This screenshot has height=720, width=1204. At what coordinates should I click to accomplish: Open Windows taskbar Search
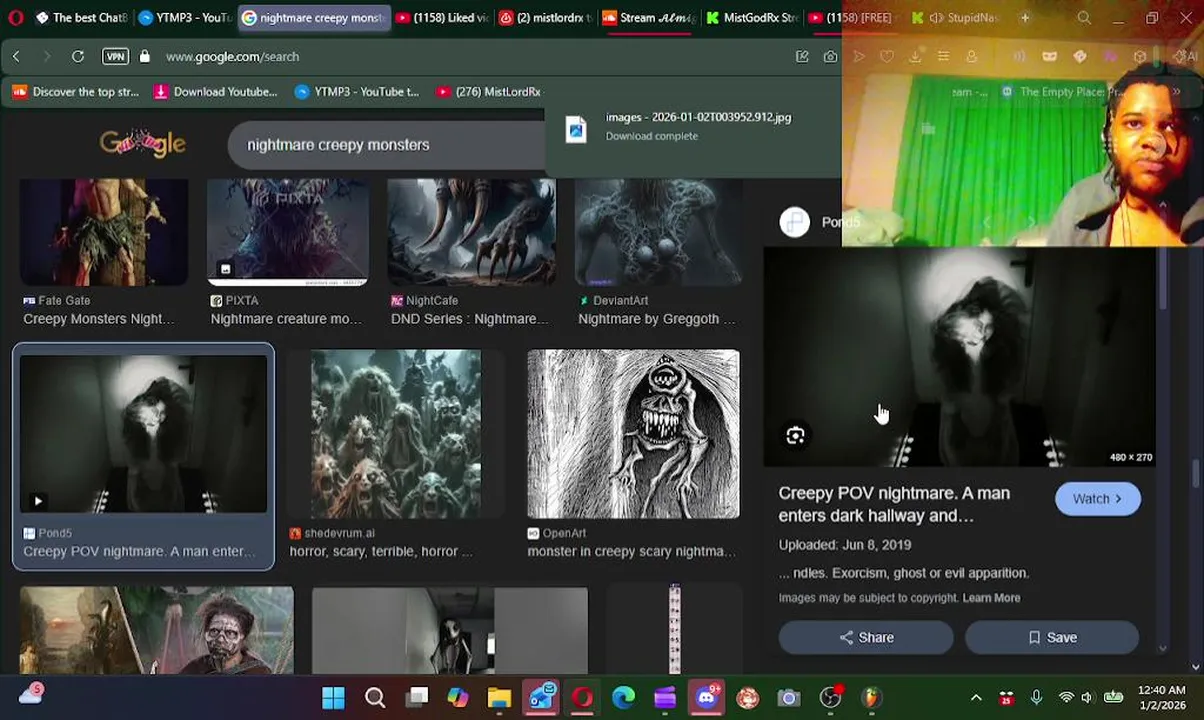pyautogui.click(x=375, y=698)
